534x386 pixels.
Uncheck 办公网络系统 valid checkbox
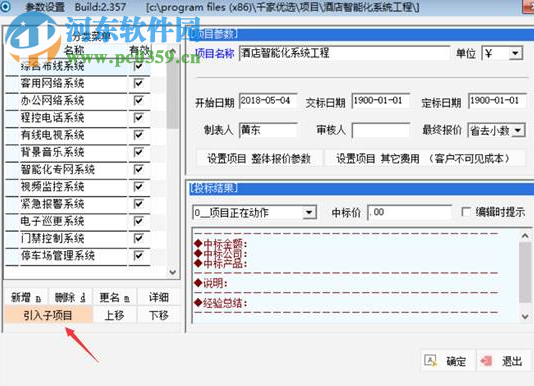point(138,101)
